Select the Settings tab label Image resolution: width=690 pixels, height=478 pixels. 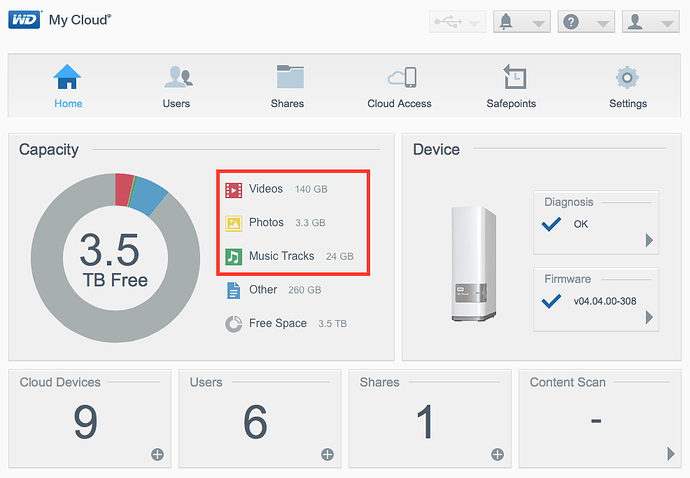(x=628, y=103)
